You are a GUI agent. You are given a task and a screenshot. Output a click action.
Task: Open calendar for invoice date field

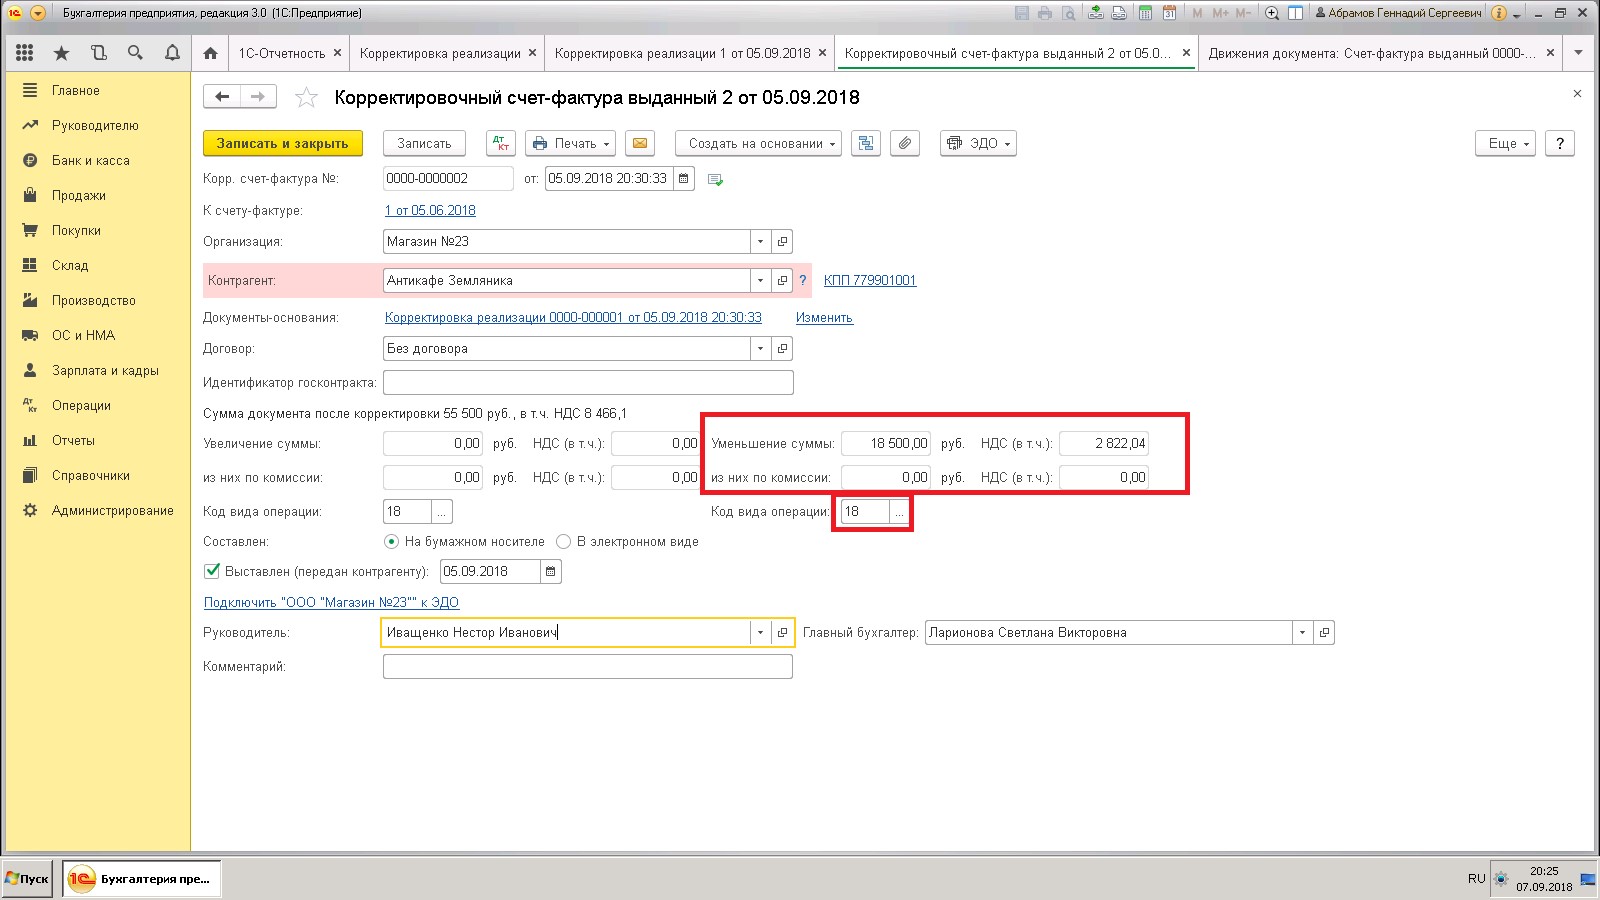coord(684,178)
